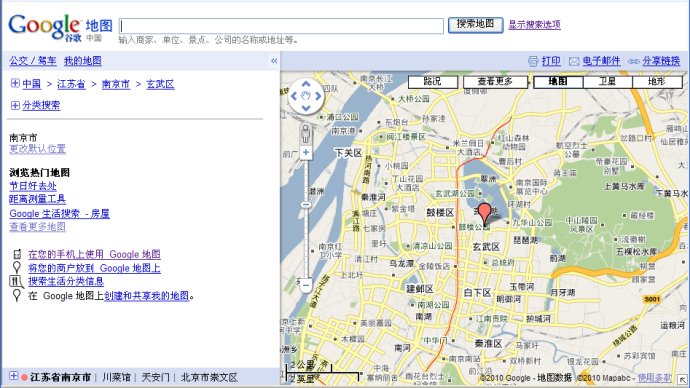Click the 江苏省 breadcrumb link

pos(71,84)
